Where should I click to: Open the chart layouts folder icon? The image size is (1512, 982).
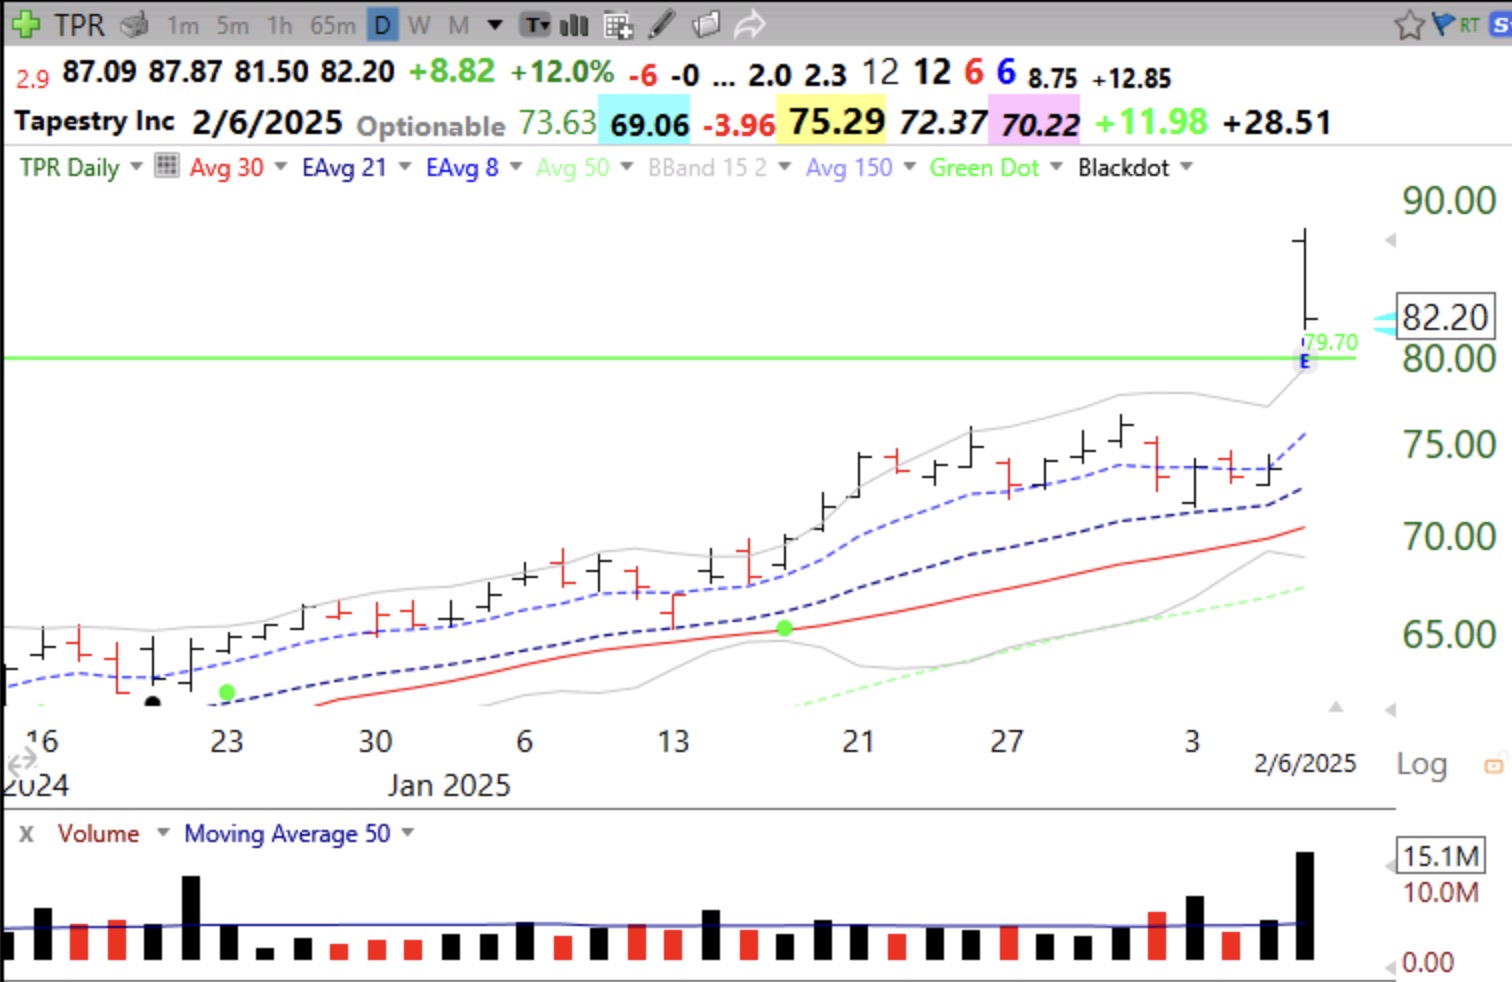pyautogui.click(x=706, y=24)
